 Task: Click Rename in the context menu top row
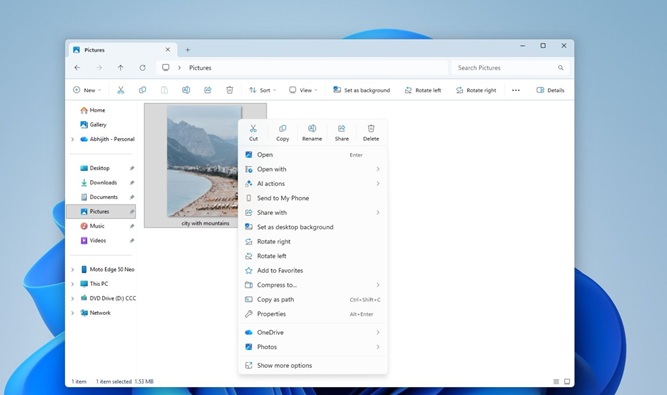(x=312, y=133)
